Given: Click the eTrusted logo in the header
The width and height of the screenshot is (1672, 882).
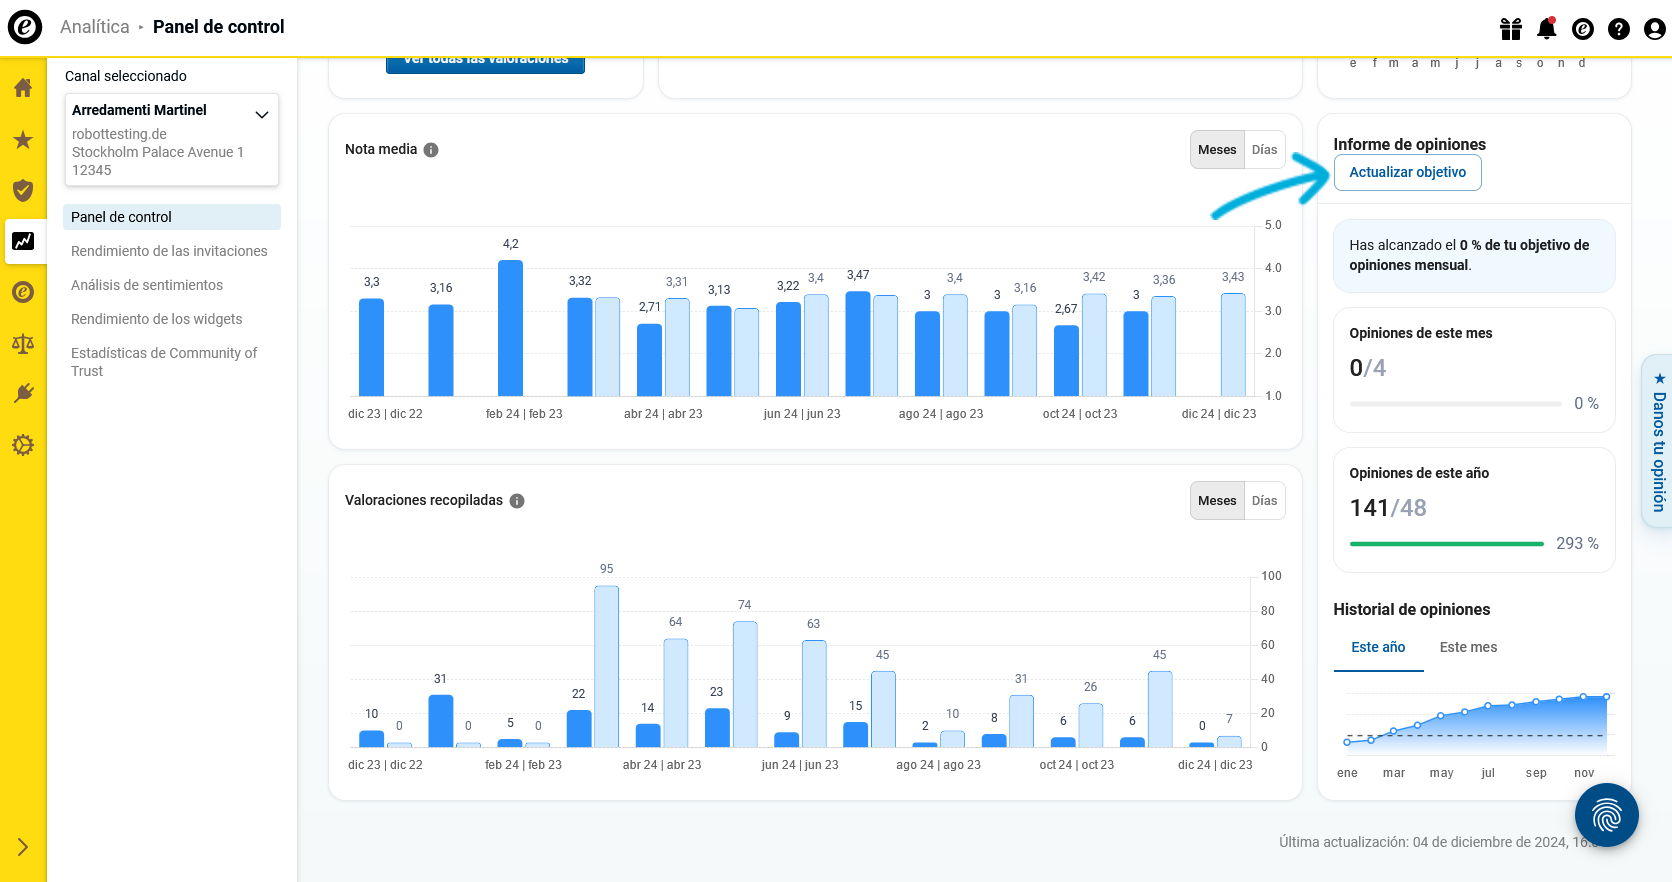Looking at the screenshot, I should click(x=25, y=27).
